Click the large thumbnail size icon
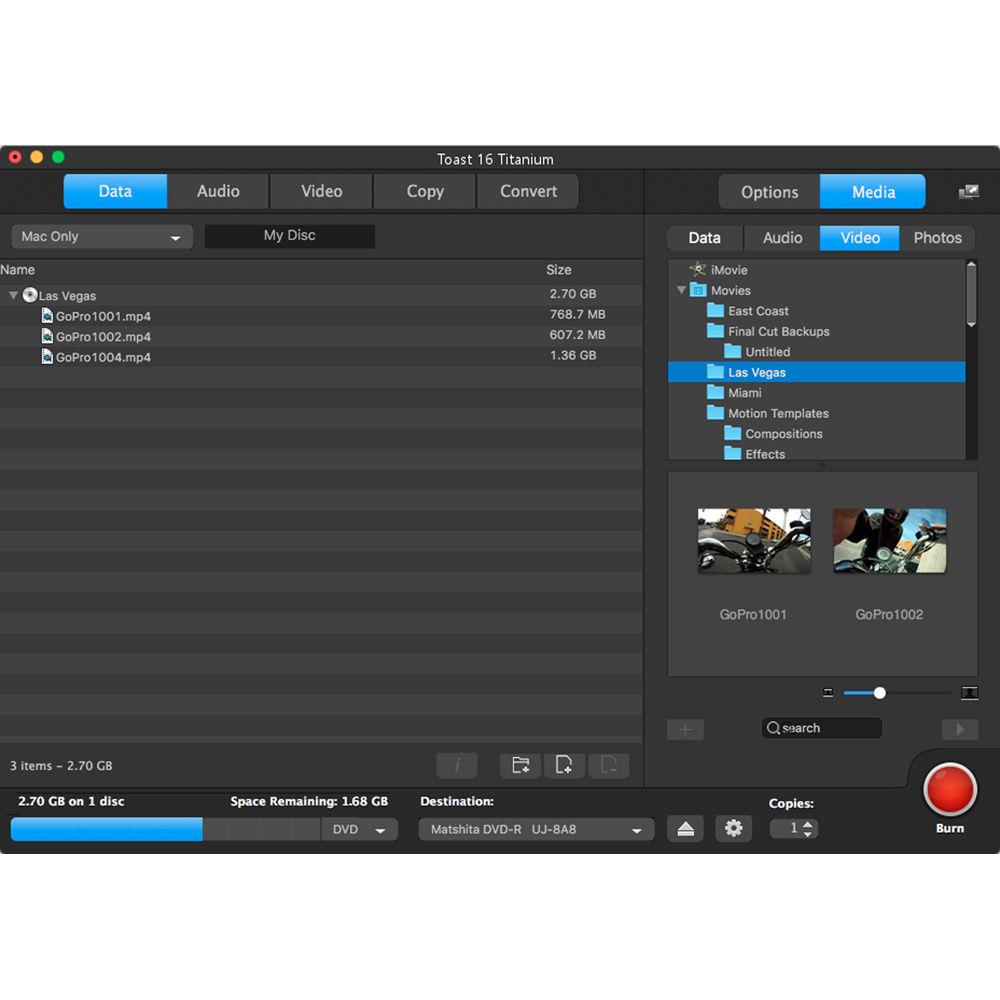Viewport: 1000px width, 1000px height. coord(968,693)
